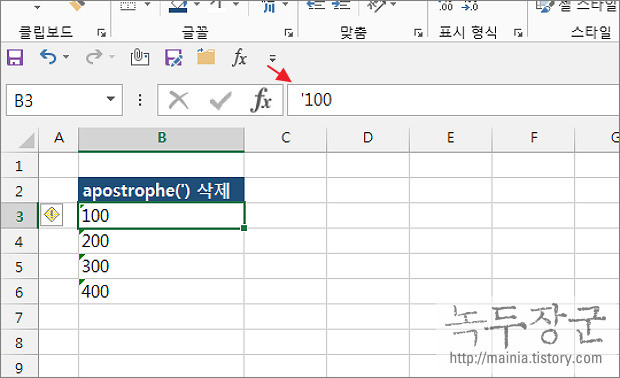Click the decrease indent icon
Viewport: 620px width, 378px height.
(x=316, y=5)
